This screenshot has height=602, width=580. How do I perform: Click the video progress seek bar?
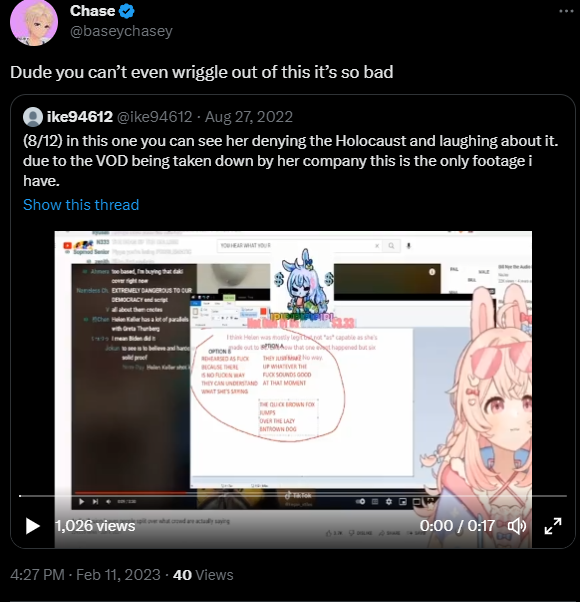pos(293,496)
